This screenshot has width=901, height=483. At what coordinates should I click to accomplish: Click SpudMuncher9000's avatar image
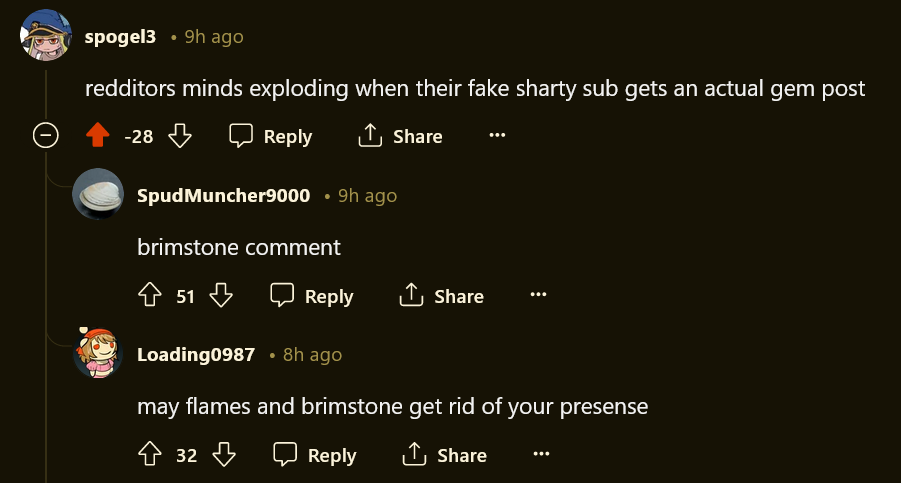[98, 194]
